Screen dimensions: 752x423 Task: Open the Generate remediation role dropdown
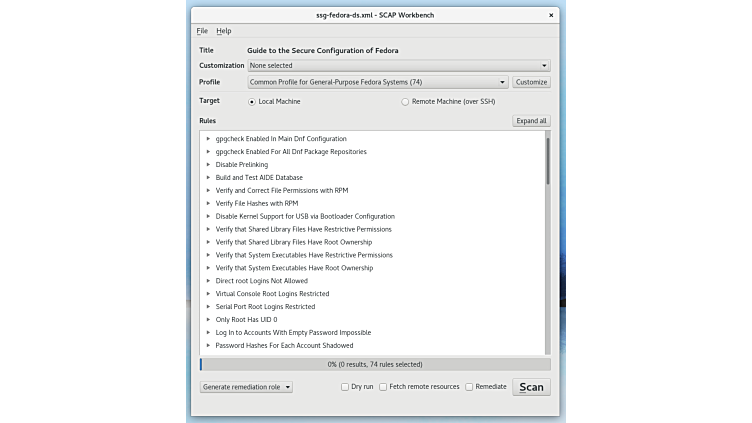pyautogui.click(x=246, y=387)
